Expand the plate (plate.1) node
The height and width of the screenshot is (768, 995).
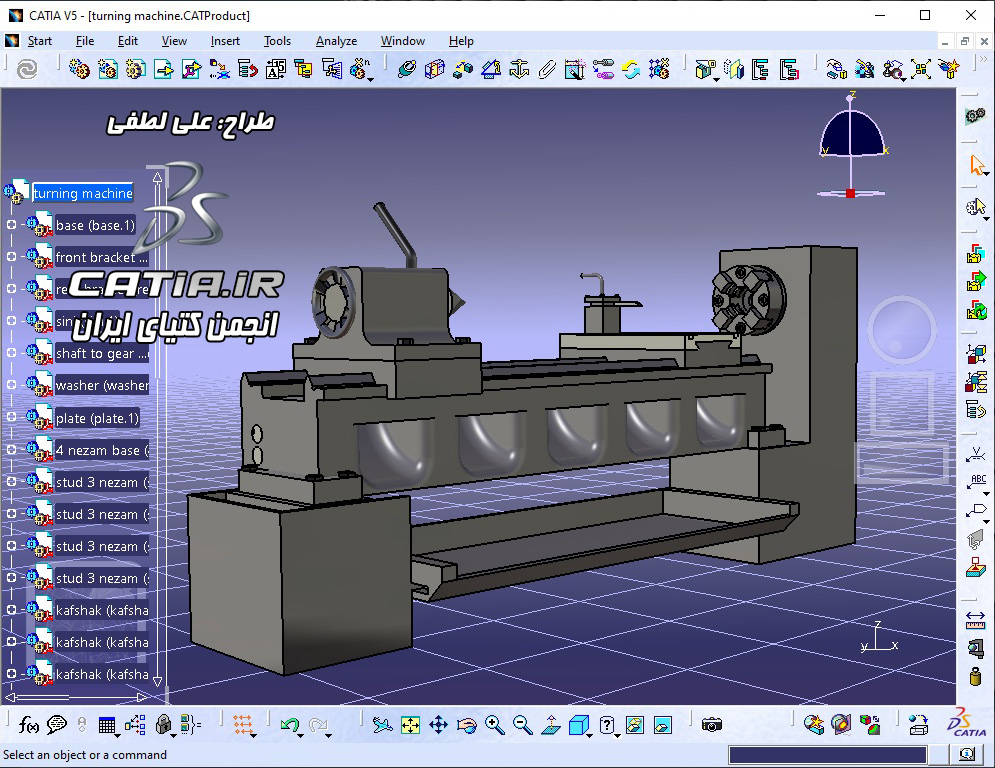click(11, 417)
